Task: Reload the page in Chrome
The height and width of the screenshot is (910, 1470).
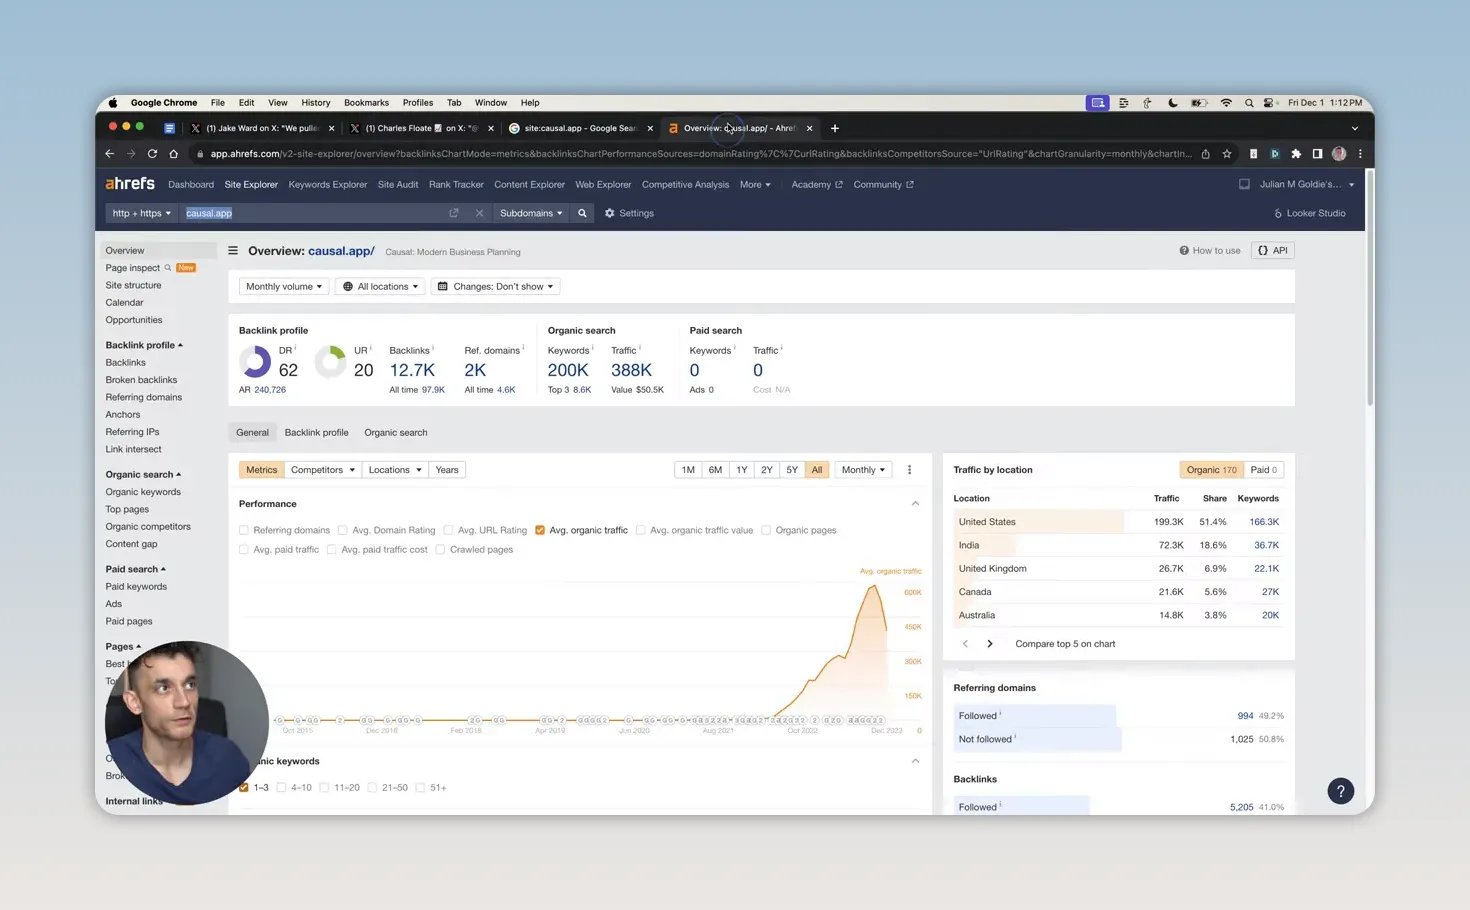Action: [152, 154]
